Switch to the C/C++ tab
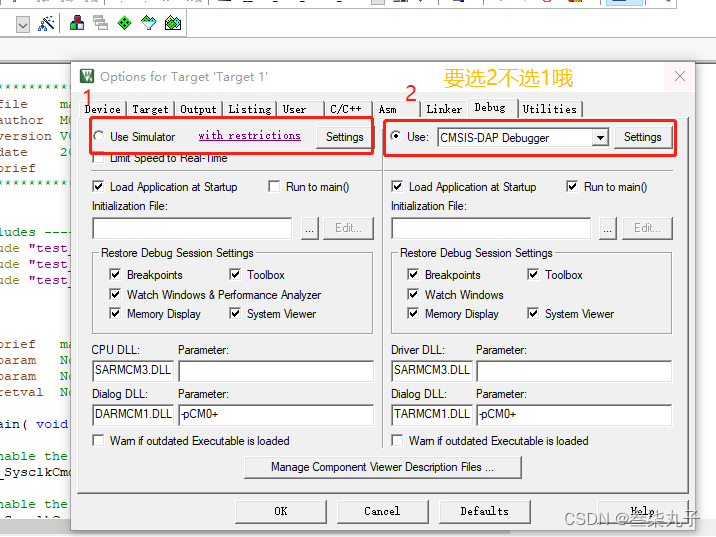Image resolution: width=716 pixels, height=537 pixels. tap(346, 109)
